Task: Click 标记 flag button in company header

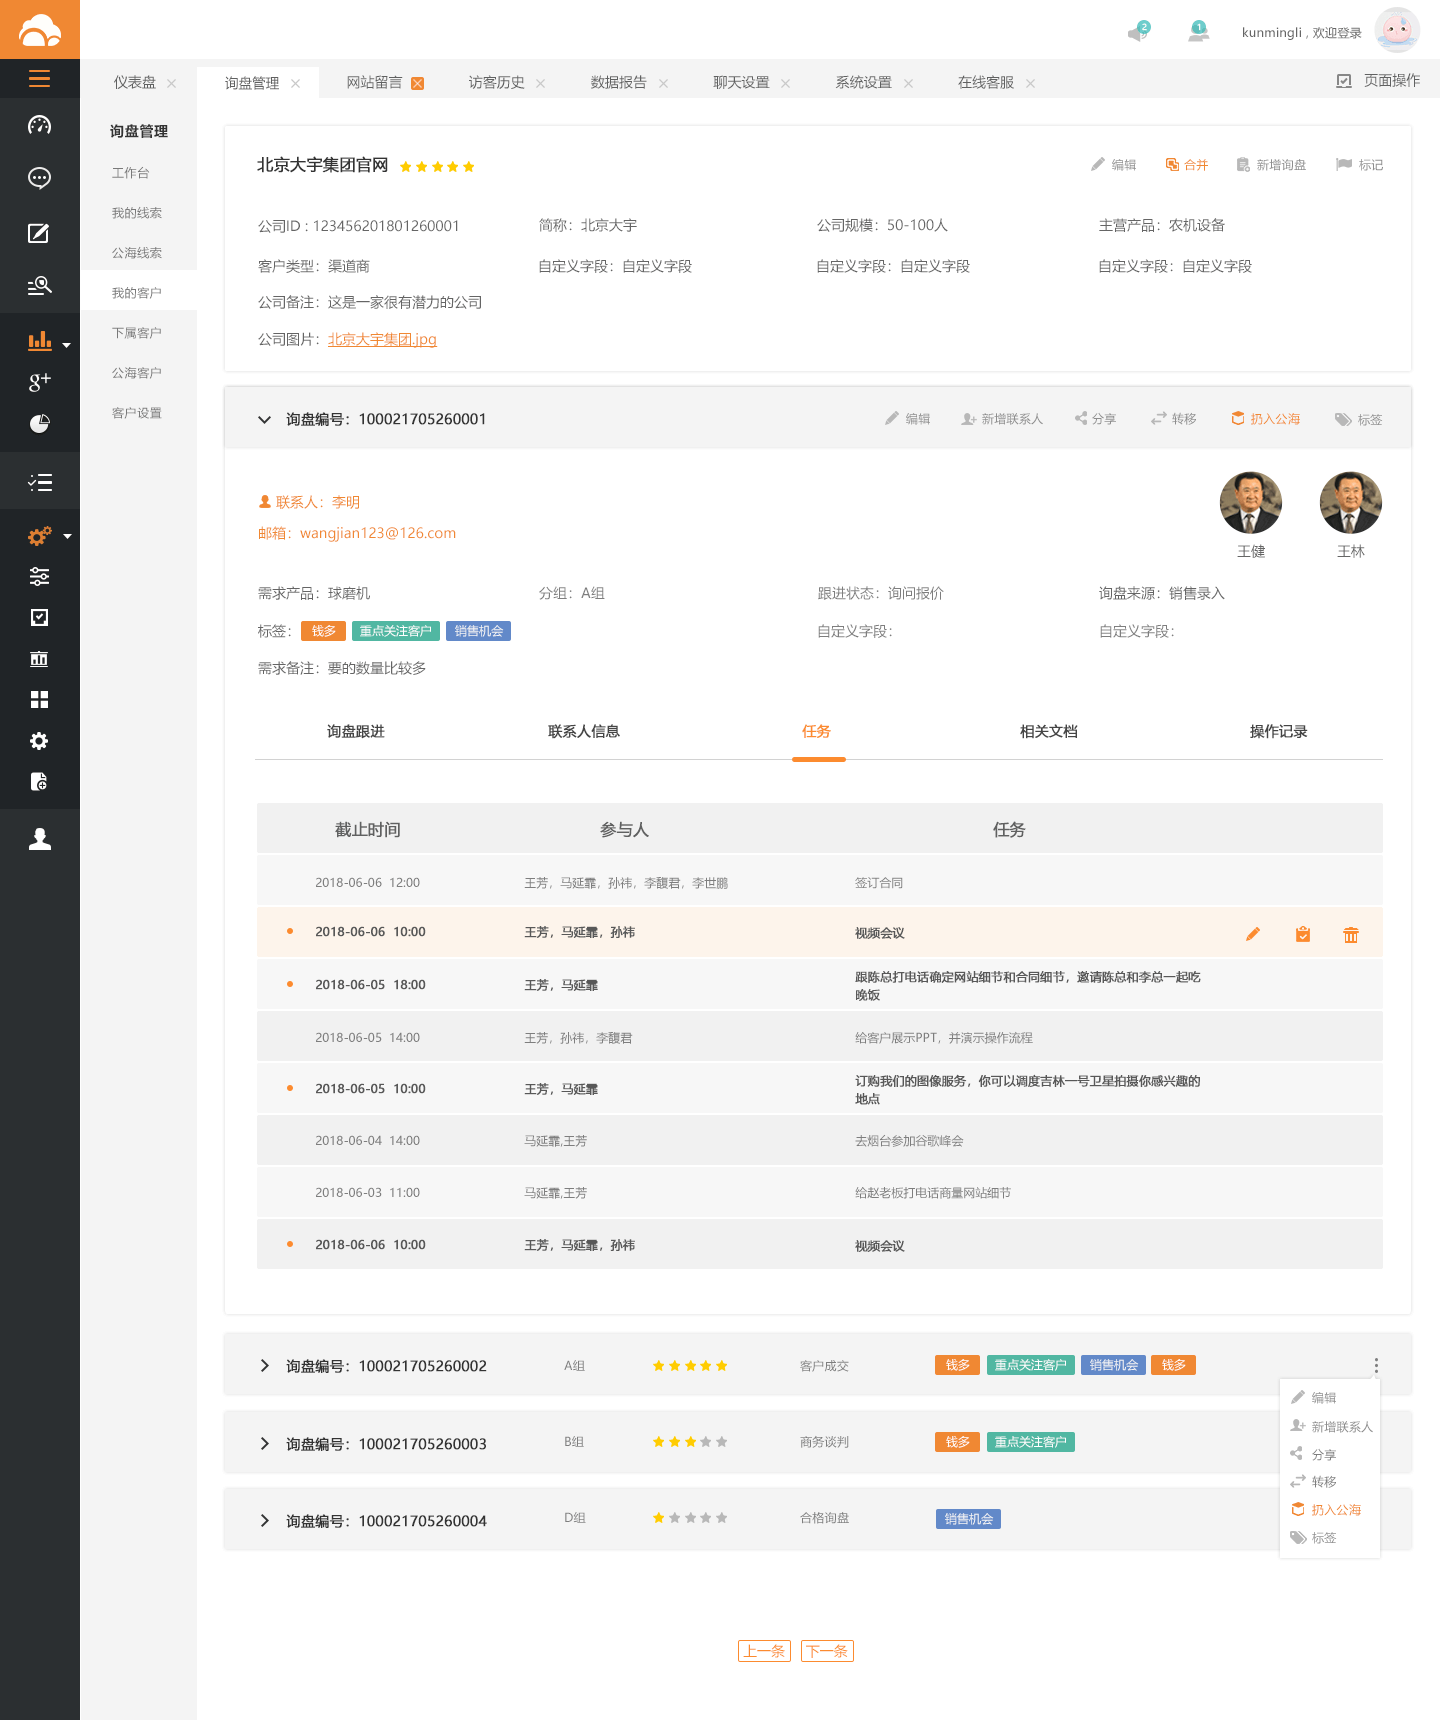Action: [1360, 165]
